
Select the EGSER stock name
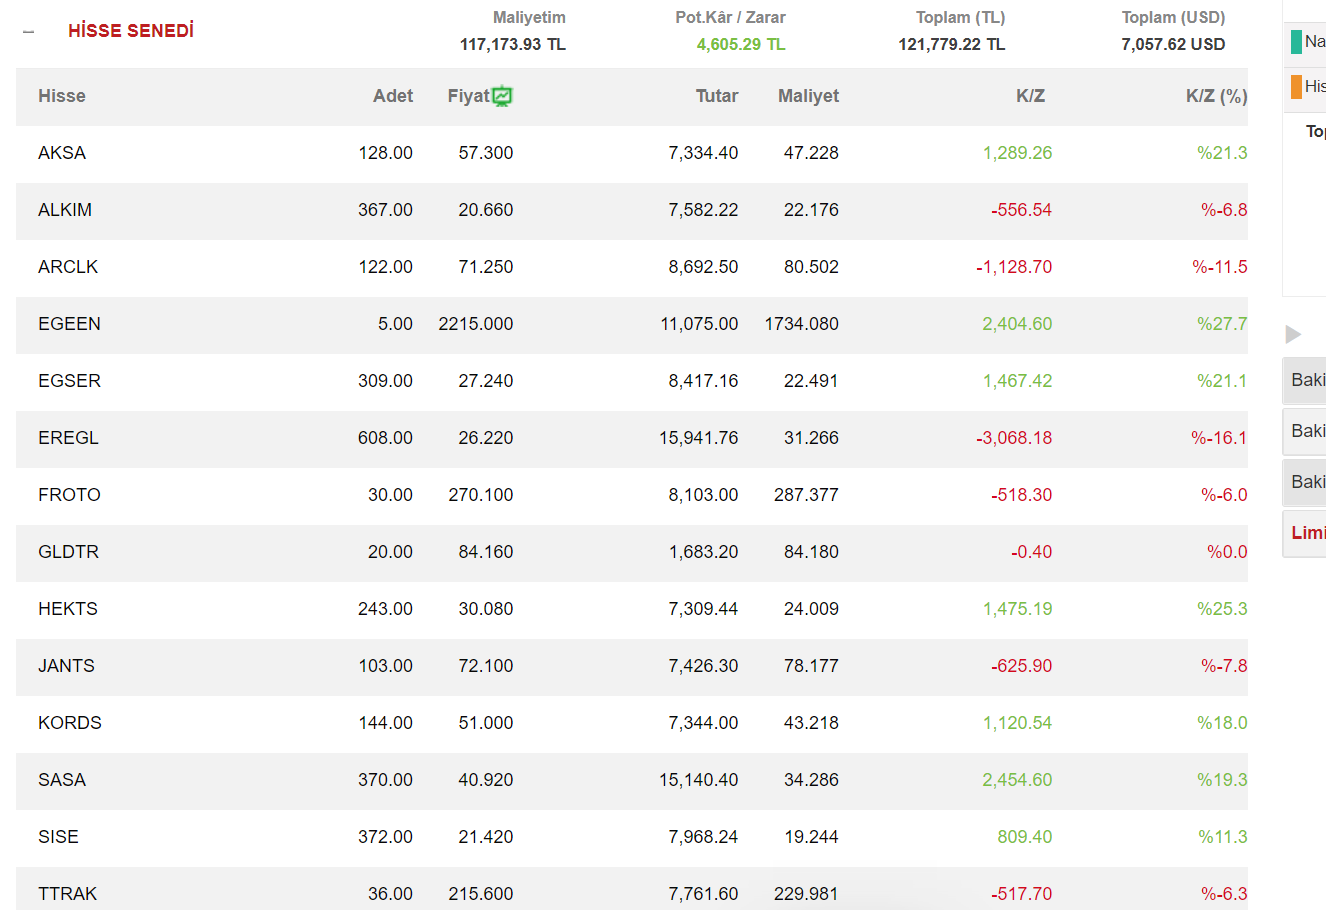click(x=69, y=381)
